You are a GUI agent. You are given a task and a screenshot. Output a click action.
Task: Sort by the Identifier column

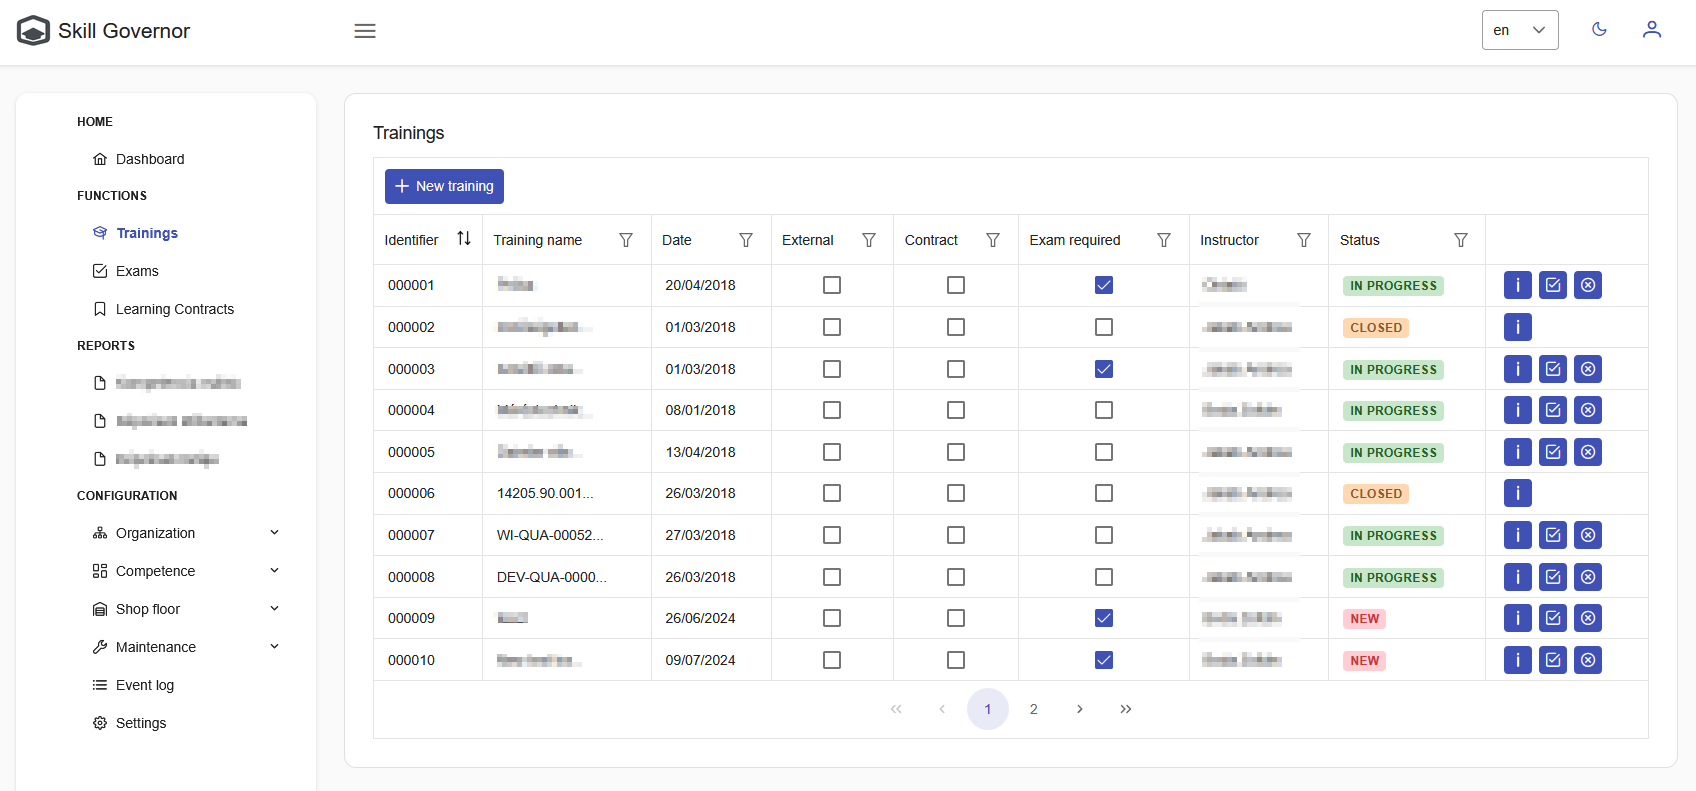coord(464,239)
